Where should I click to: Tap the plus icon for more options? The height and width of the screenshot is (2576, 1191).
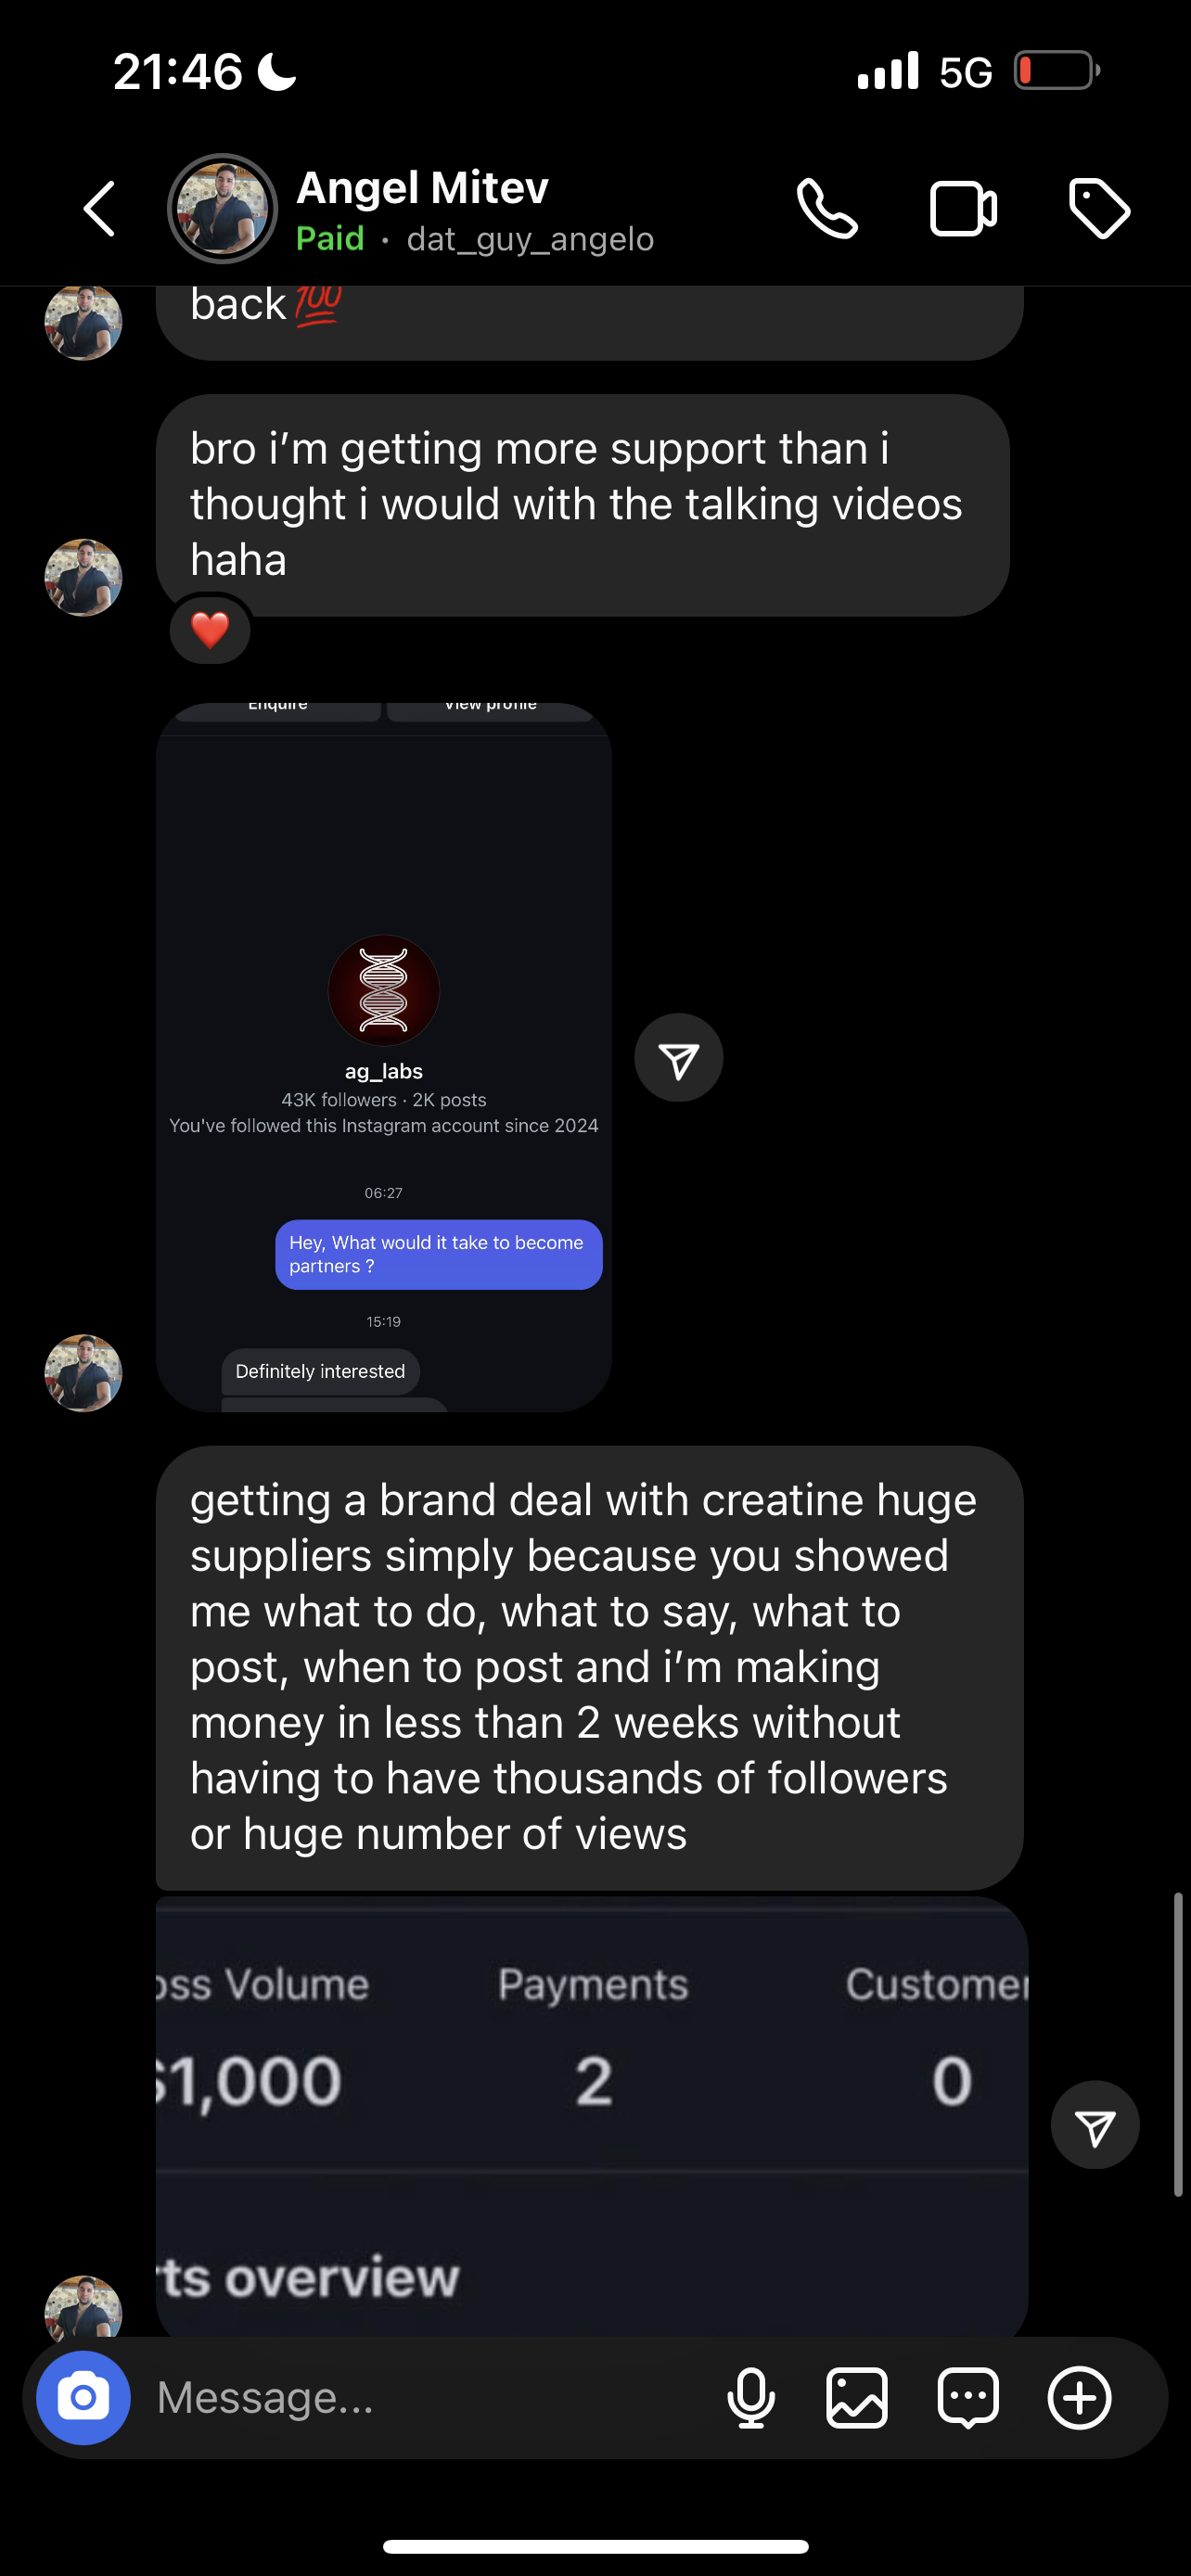(x=1079, y=2397)
